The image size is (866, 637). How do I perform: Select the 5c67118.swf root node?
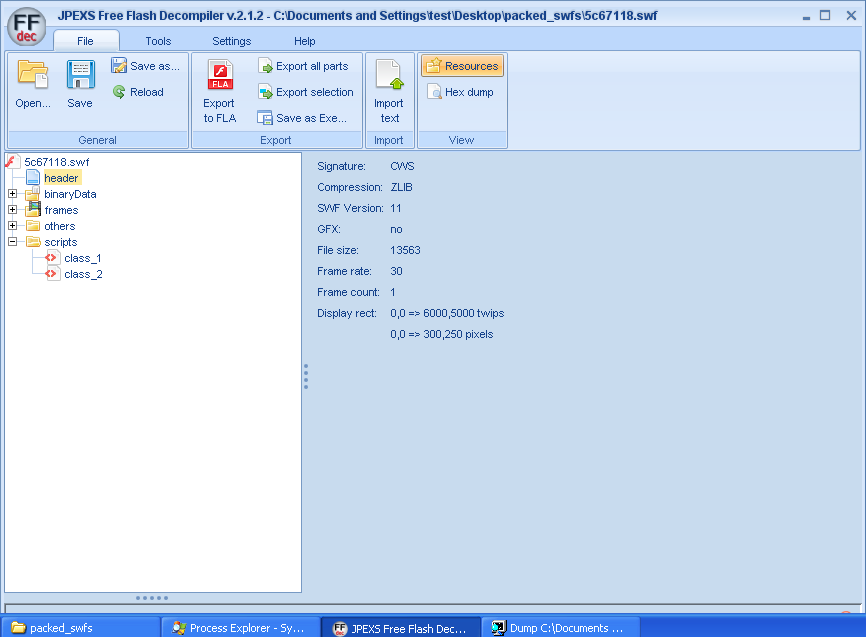[x=56, y=162]
